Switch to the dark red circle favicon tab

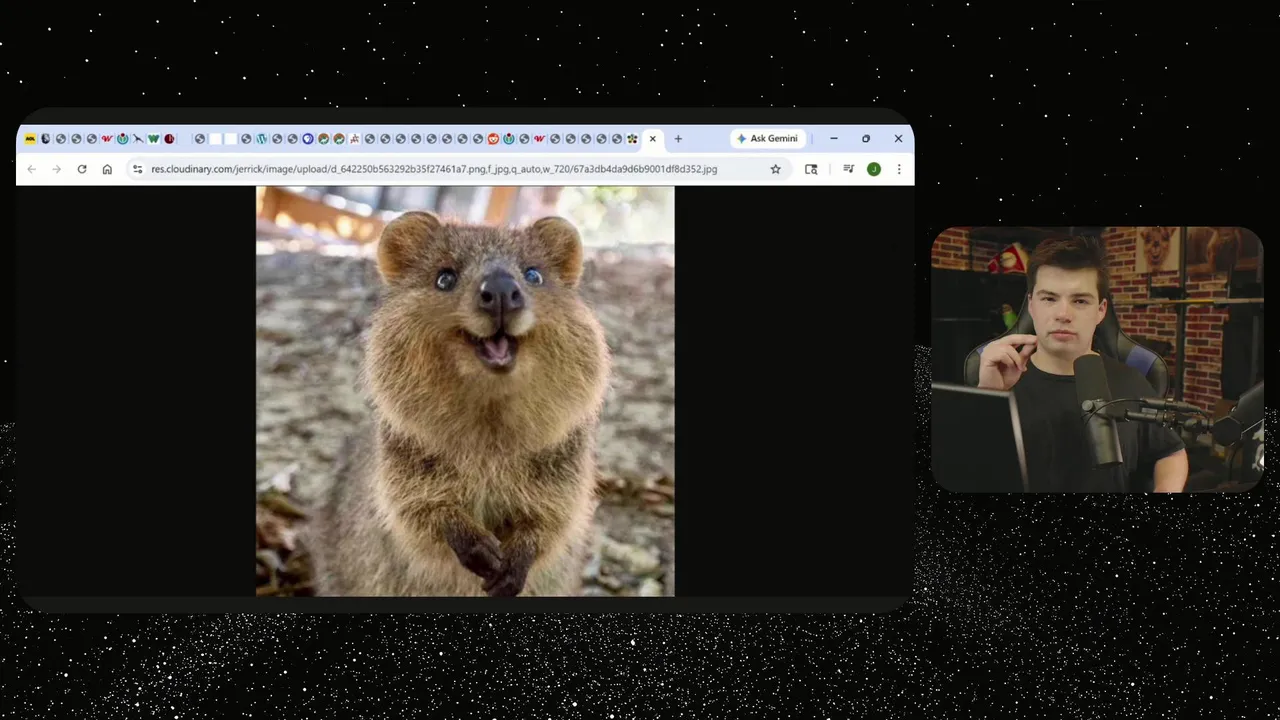pos(169,139)
